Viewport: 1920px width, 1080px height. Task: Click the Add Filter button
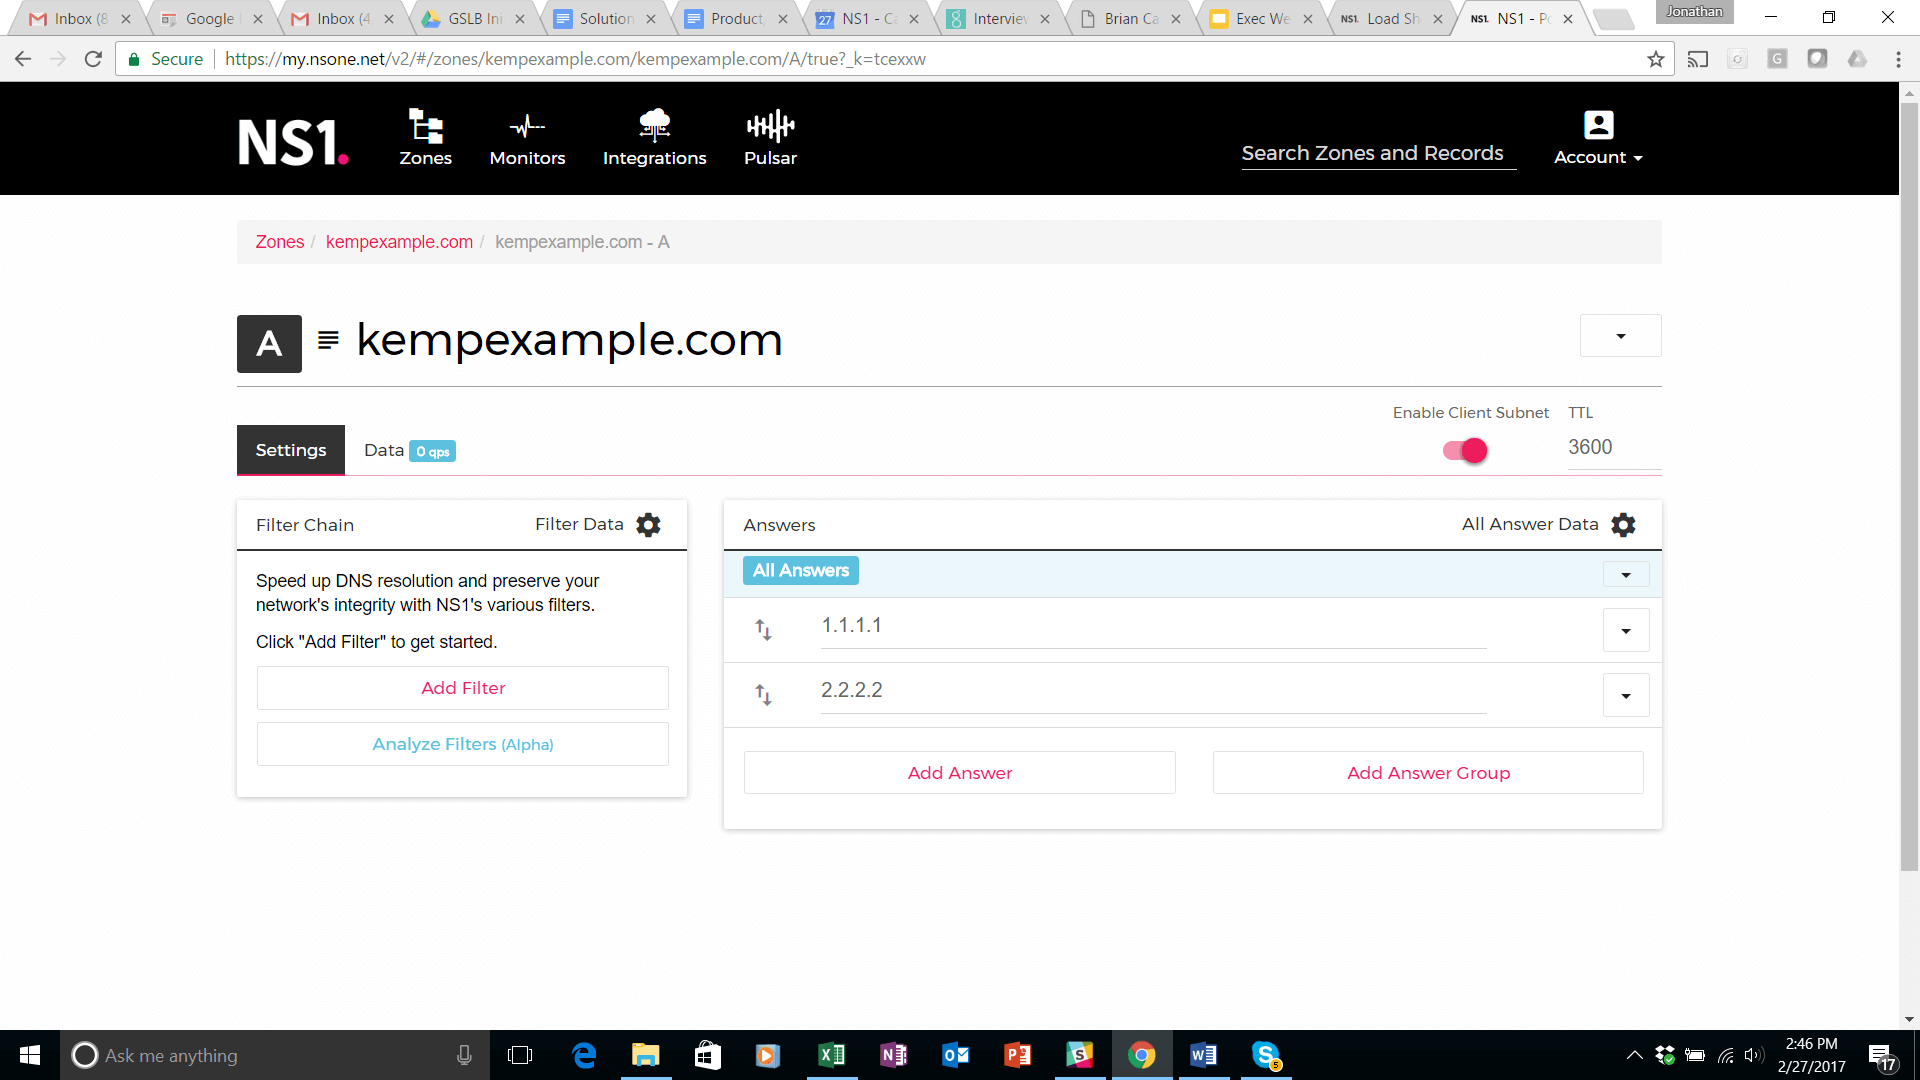(x=462, y=688)
